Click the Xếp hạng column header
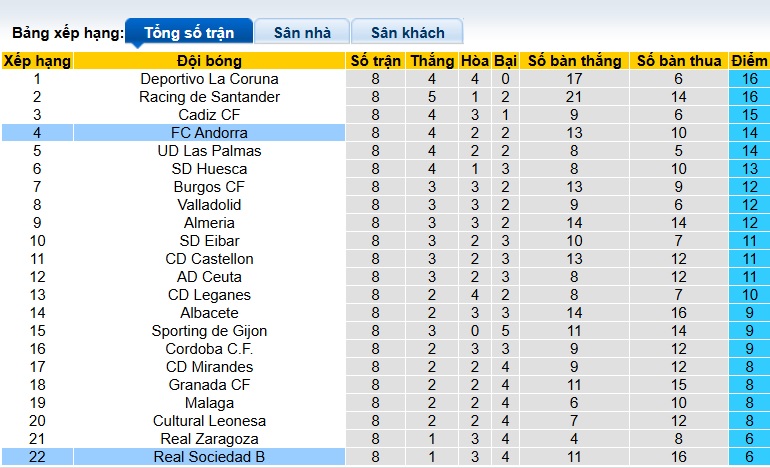The width and height of the screenshot is (770, 468). point(37,61)
